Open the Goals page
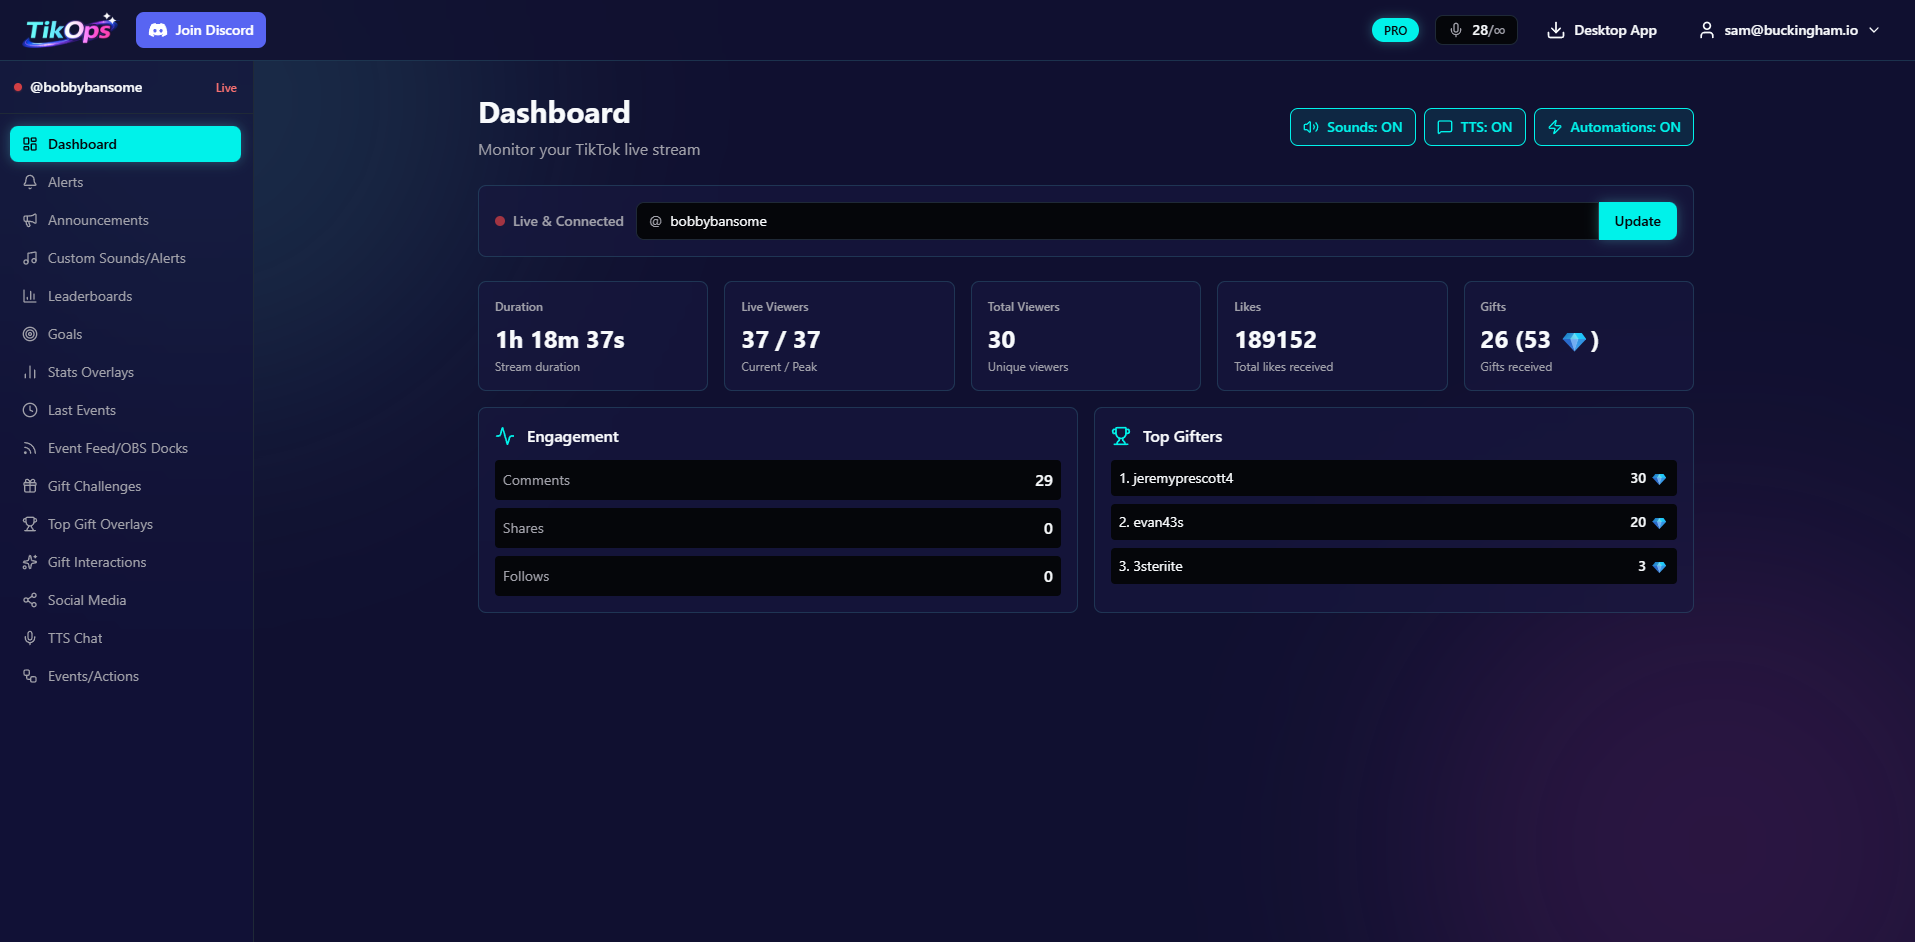This screenshot has height=942, width=1915. [125, 334]
